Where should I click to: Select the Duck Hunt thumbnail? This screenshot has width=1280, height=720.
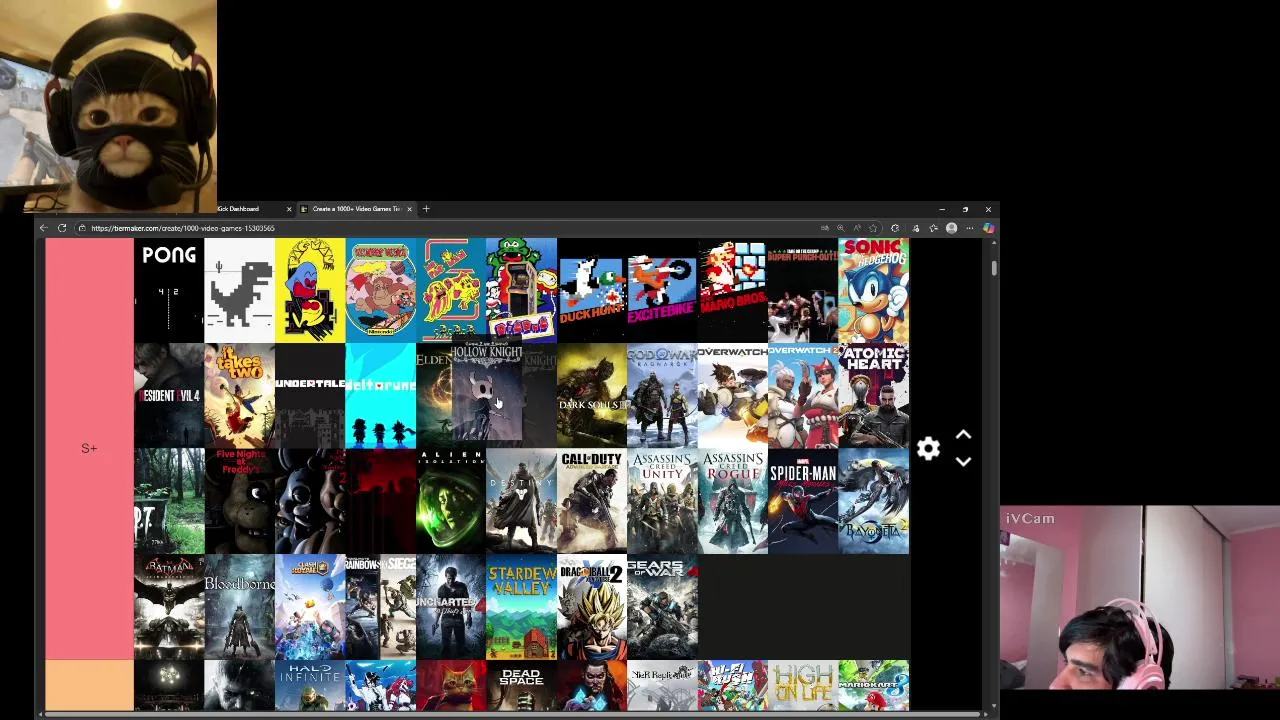591,290
